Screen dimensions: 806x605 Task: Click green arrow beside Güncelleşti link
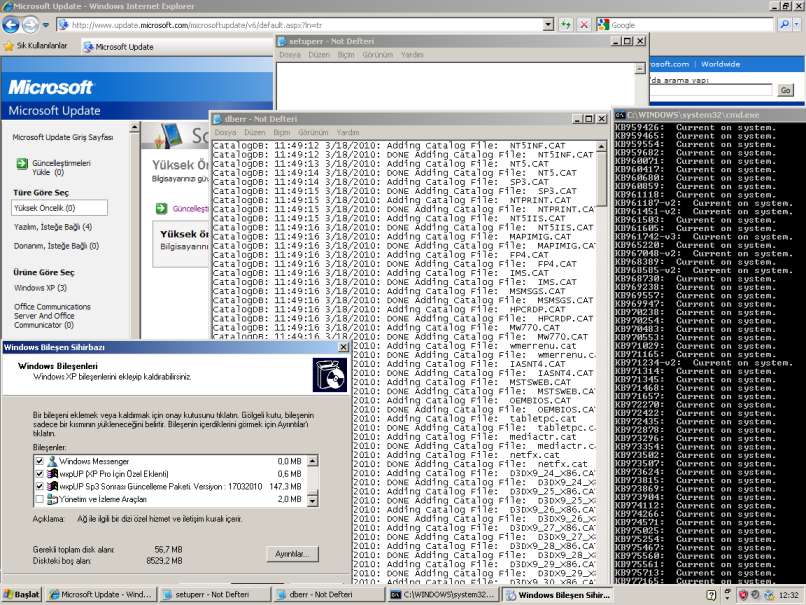click(x=161, y=208)
